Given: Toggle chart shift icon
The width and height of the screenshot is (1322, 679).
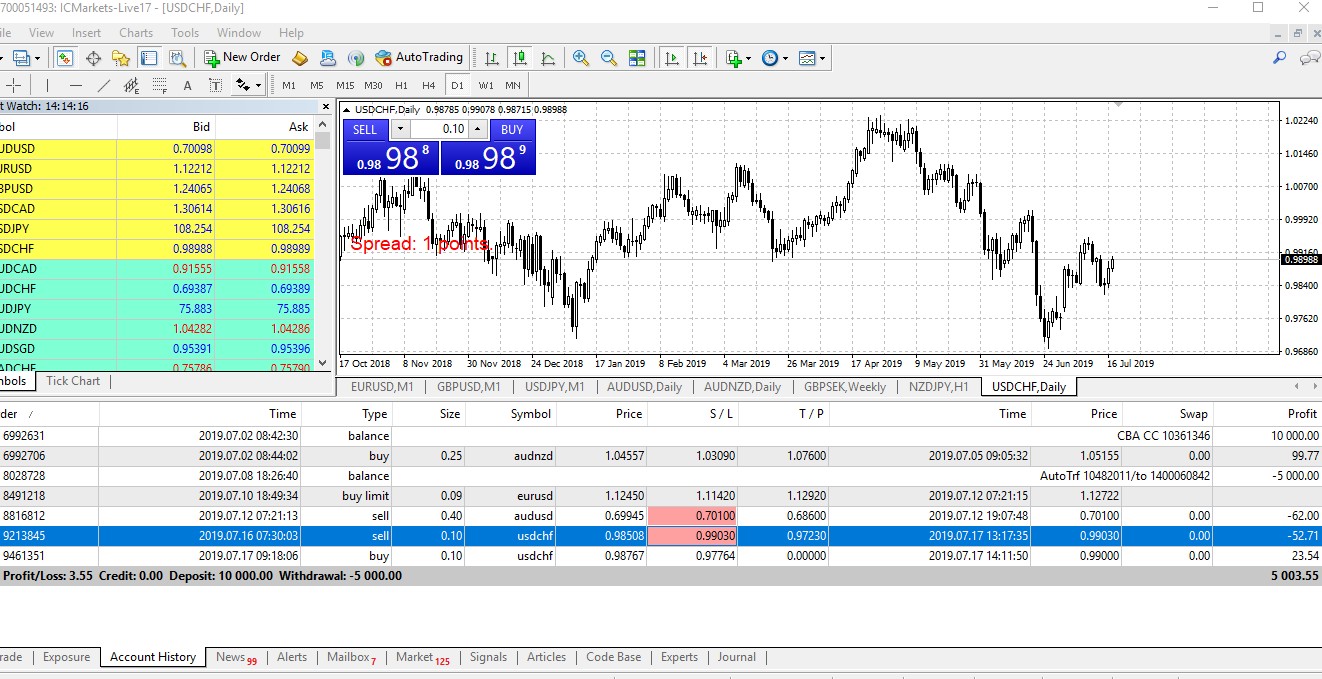Looking at the screenshot, I should click(700, 58).
